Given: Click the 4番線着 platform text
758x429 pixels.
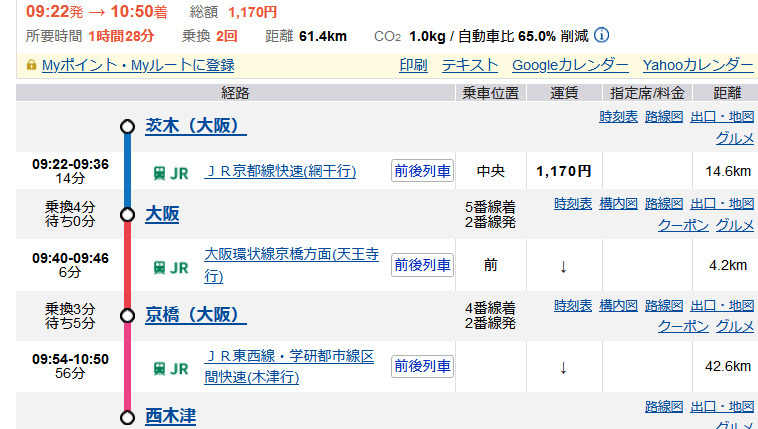Looking at the screenshot, I should [x=490, y=308].
